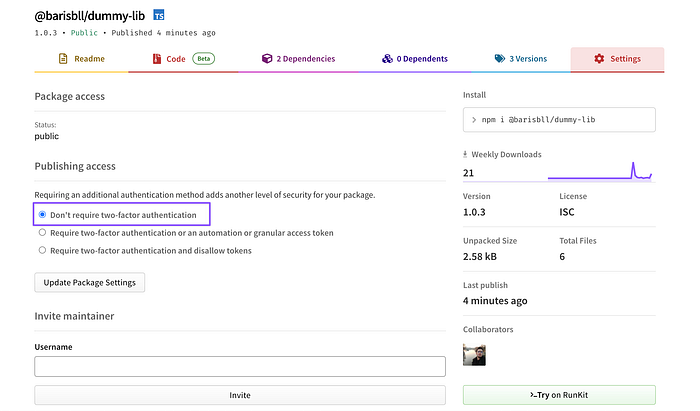Click the TypeScript TS badge icon
Screen dimensions: 700x411
click(159, 15)
